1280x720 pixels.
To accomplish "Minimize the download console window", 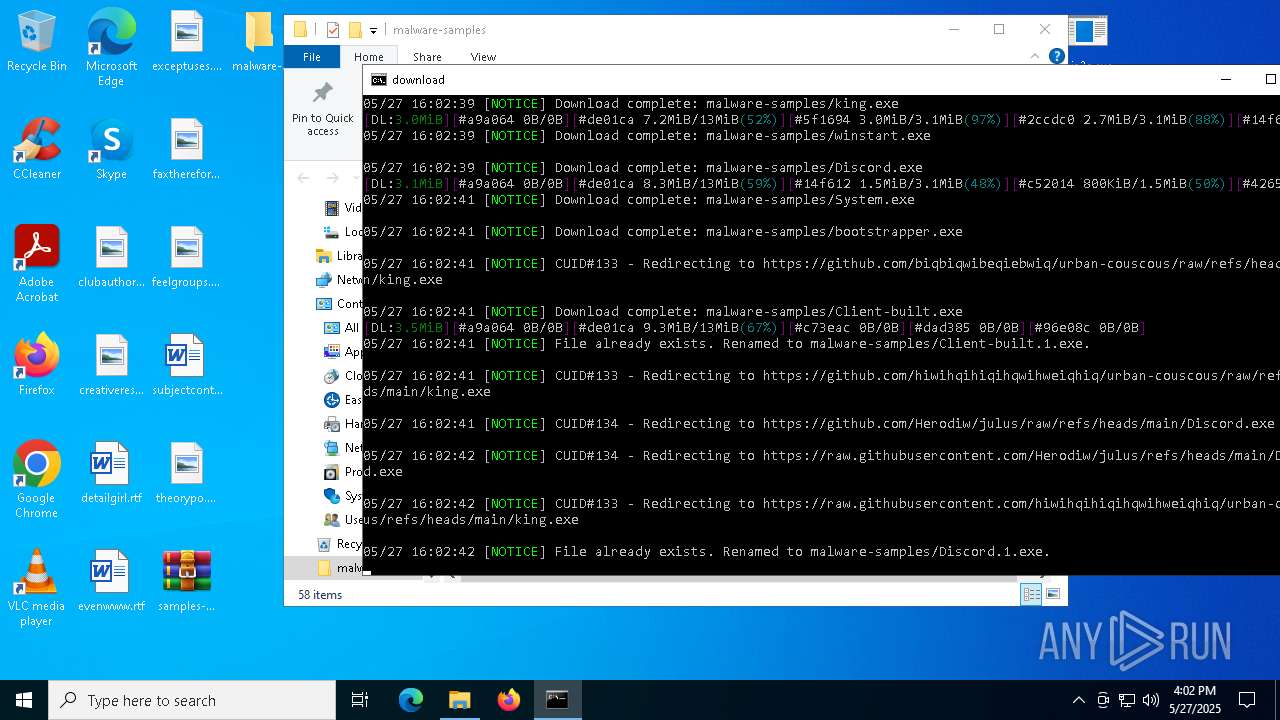I will (x=1226, y=79).
